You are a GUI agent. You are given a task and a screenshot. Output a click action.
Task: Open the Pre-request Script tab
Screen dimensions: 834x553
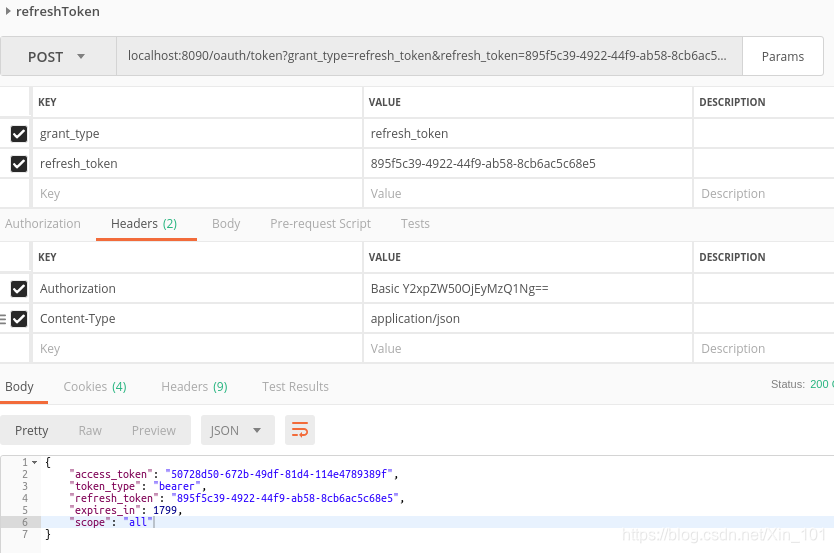coord(320,224)
